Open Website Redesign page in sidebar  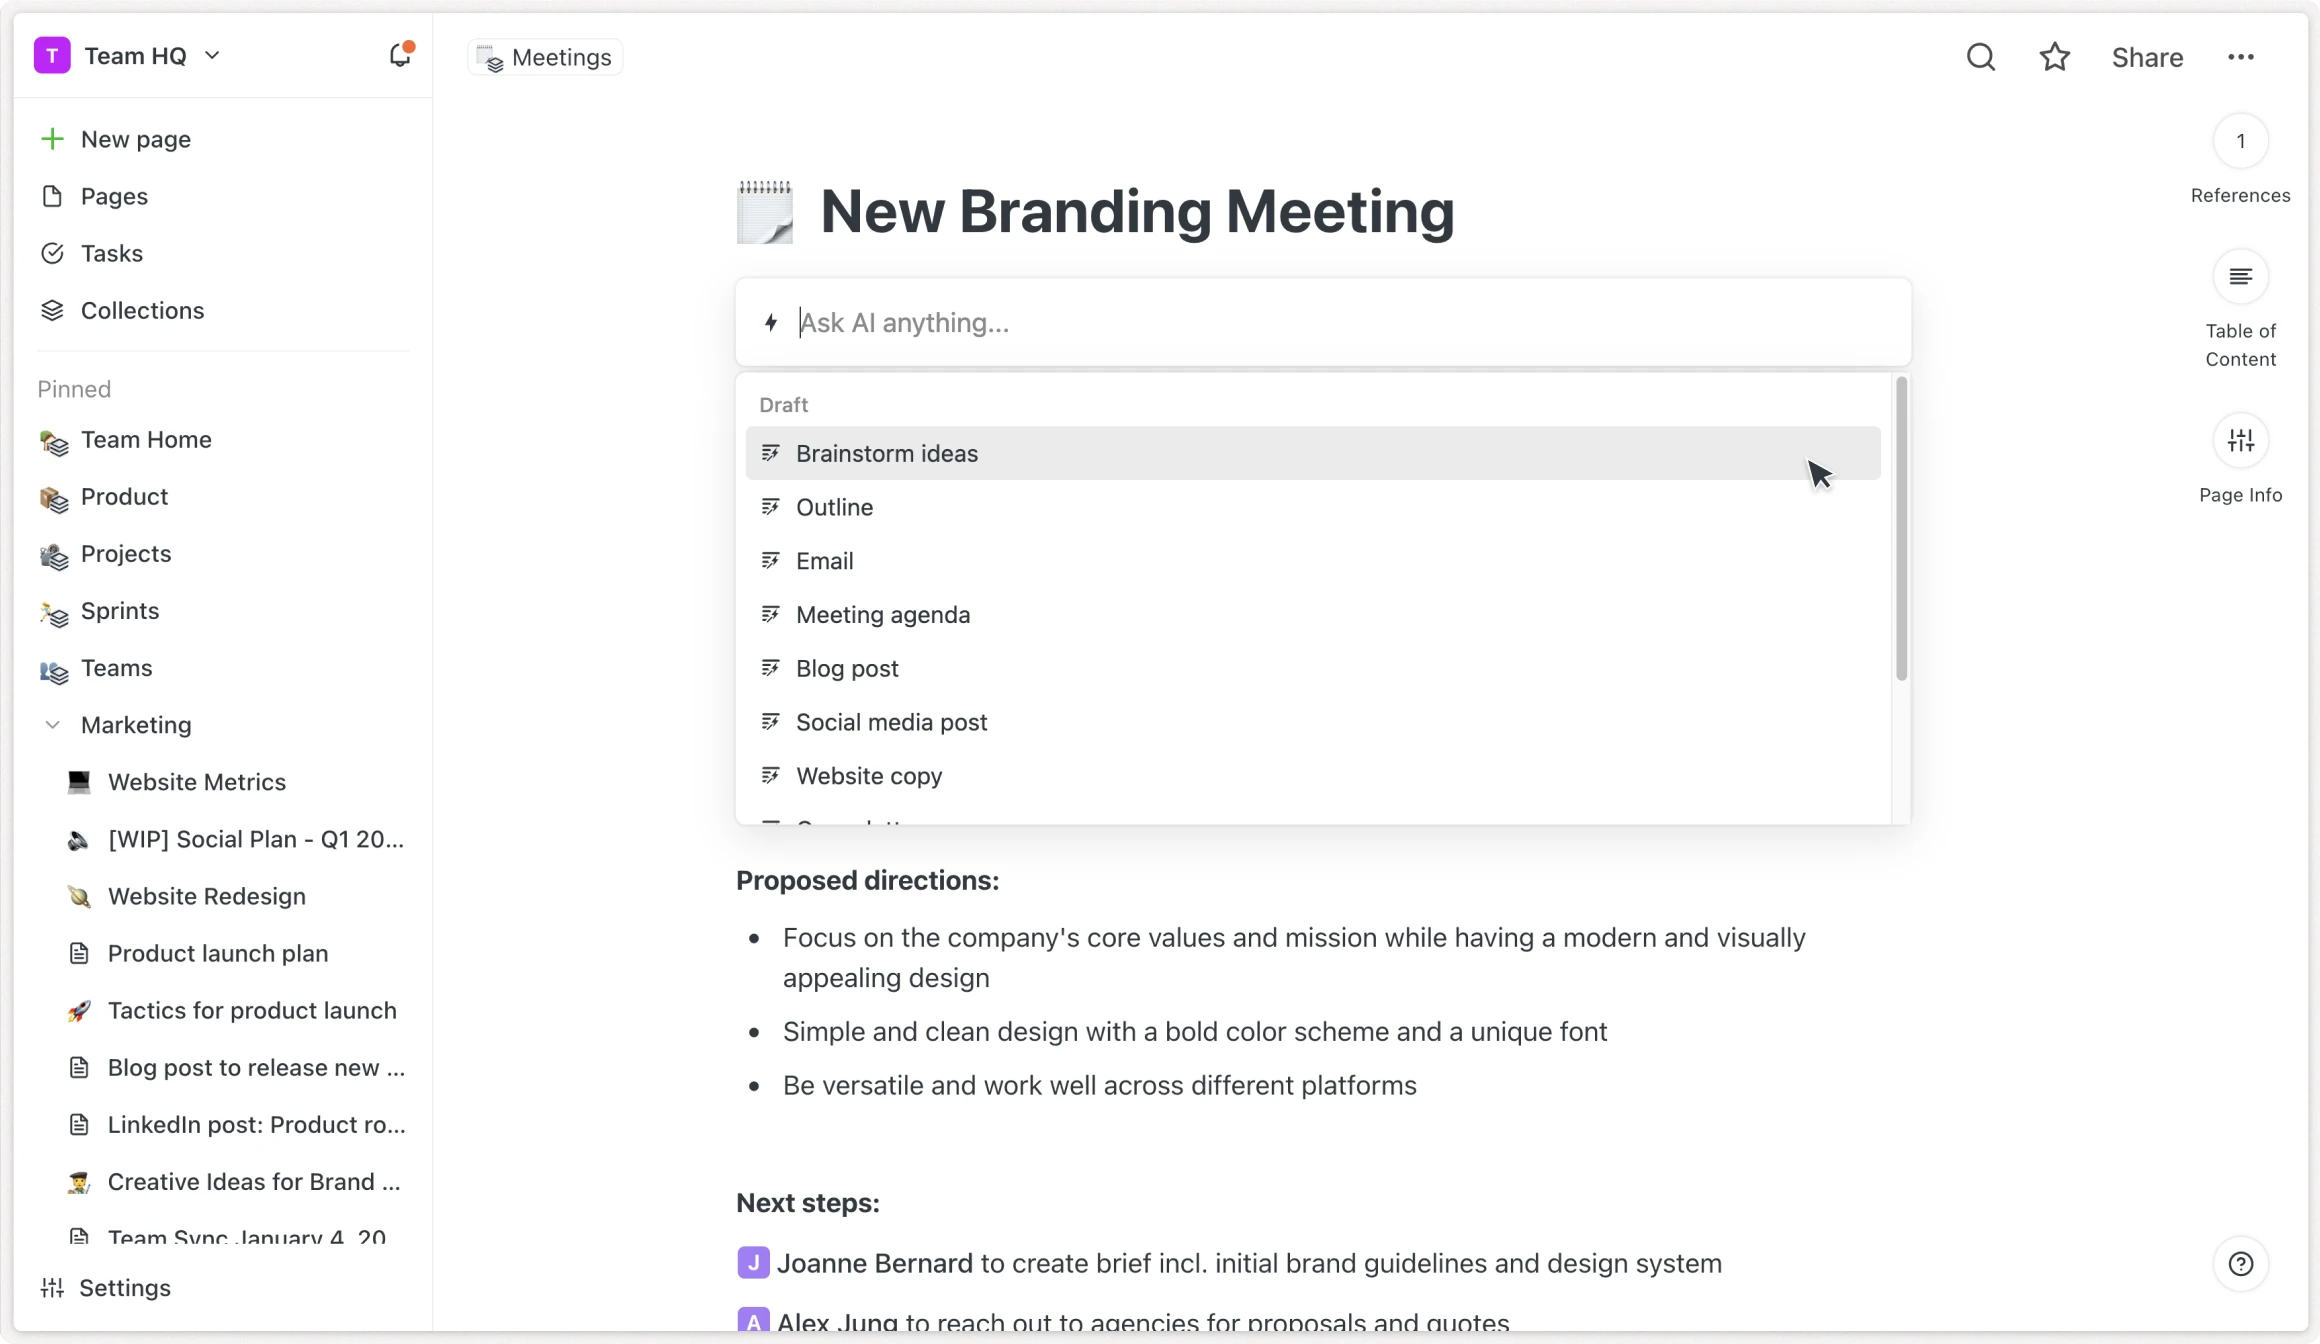206,896
